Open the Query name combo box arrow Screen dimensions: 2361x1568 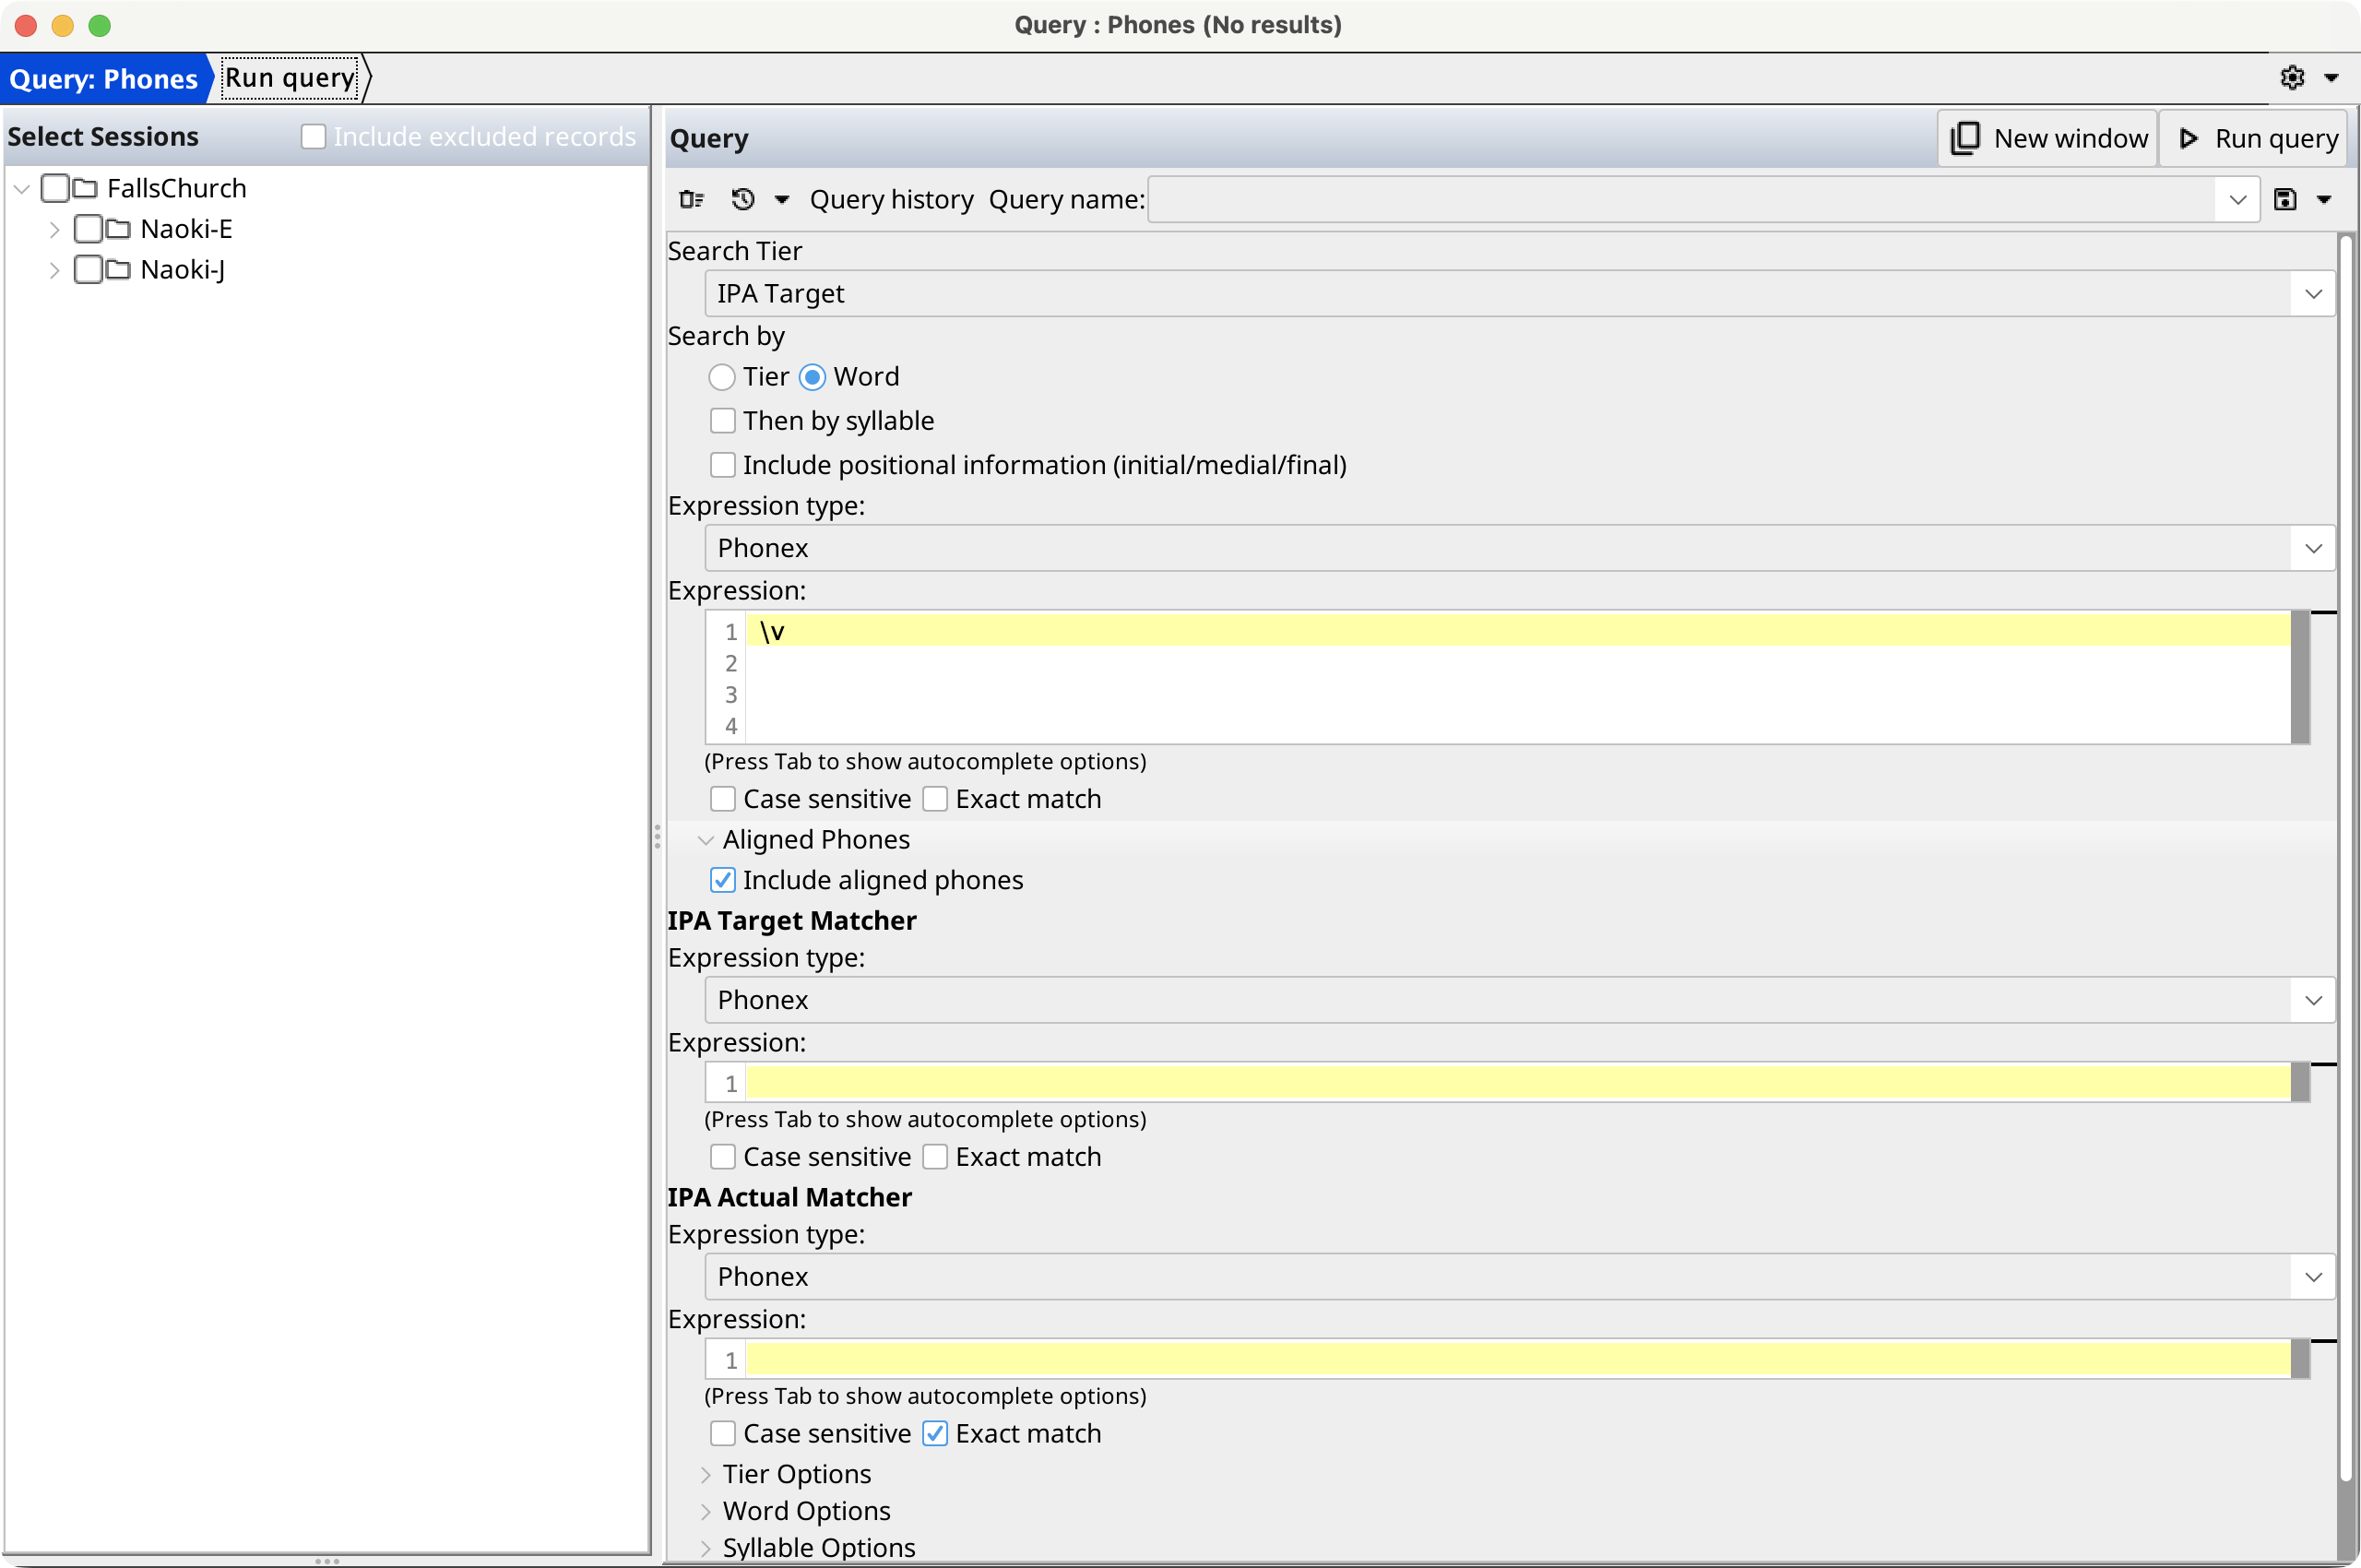click(2237, 200)
